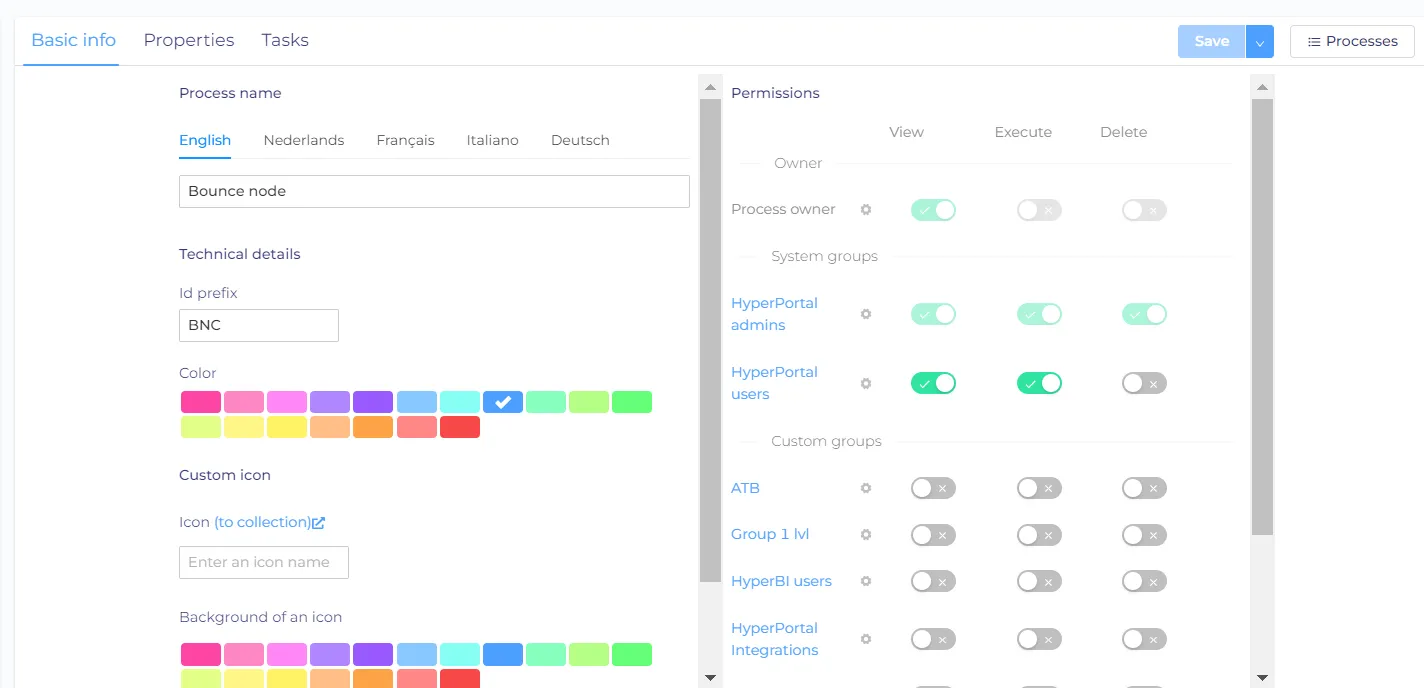Enable Delete permission for HyperPortal Integrations

click(x=1144, y=639)
